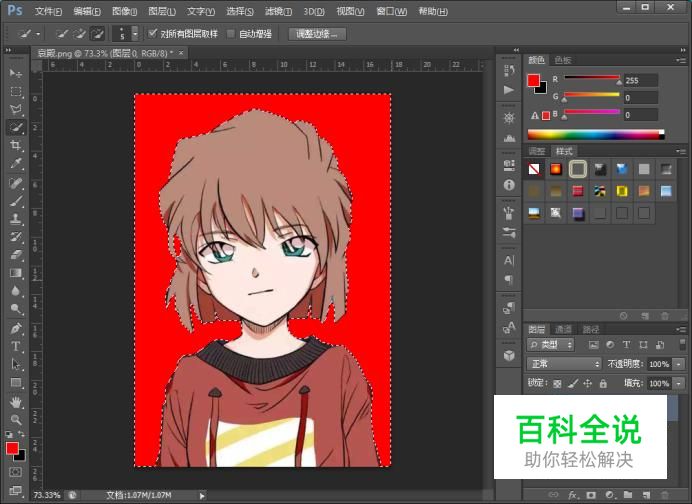Toggle lock transparent pixels
Viewport: 692px width, 504px height.
pos(557,384)
